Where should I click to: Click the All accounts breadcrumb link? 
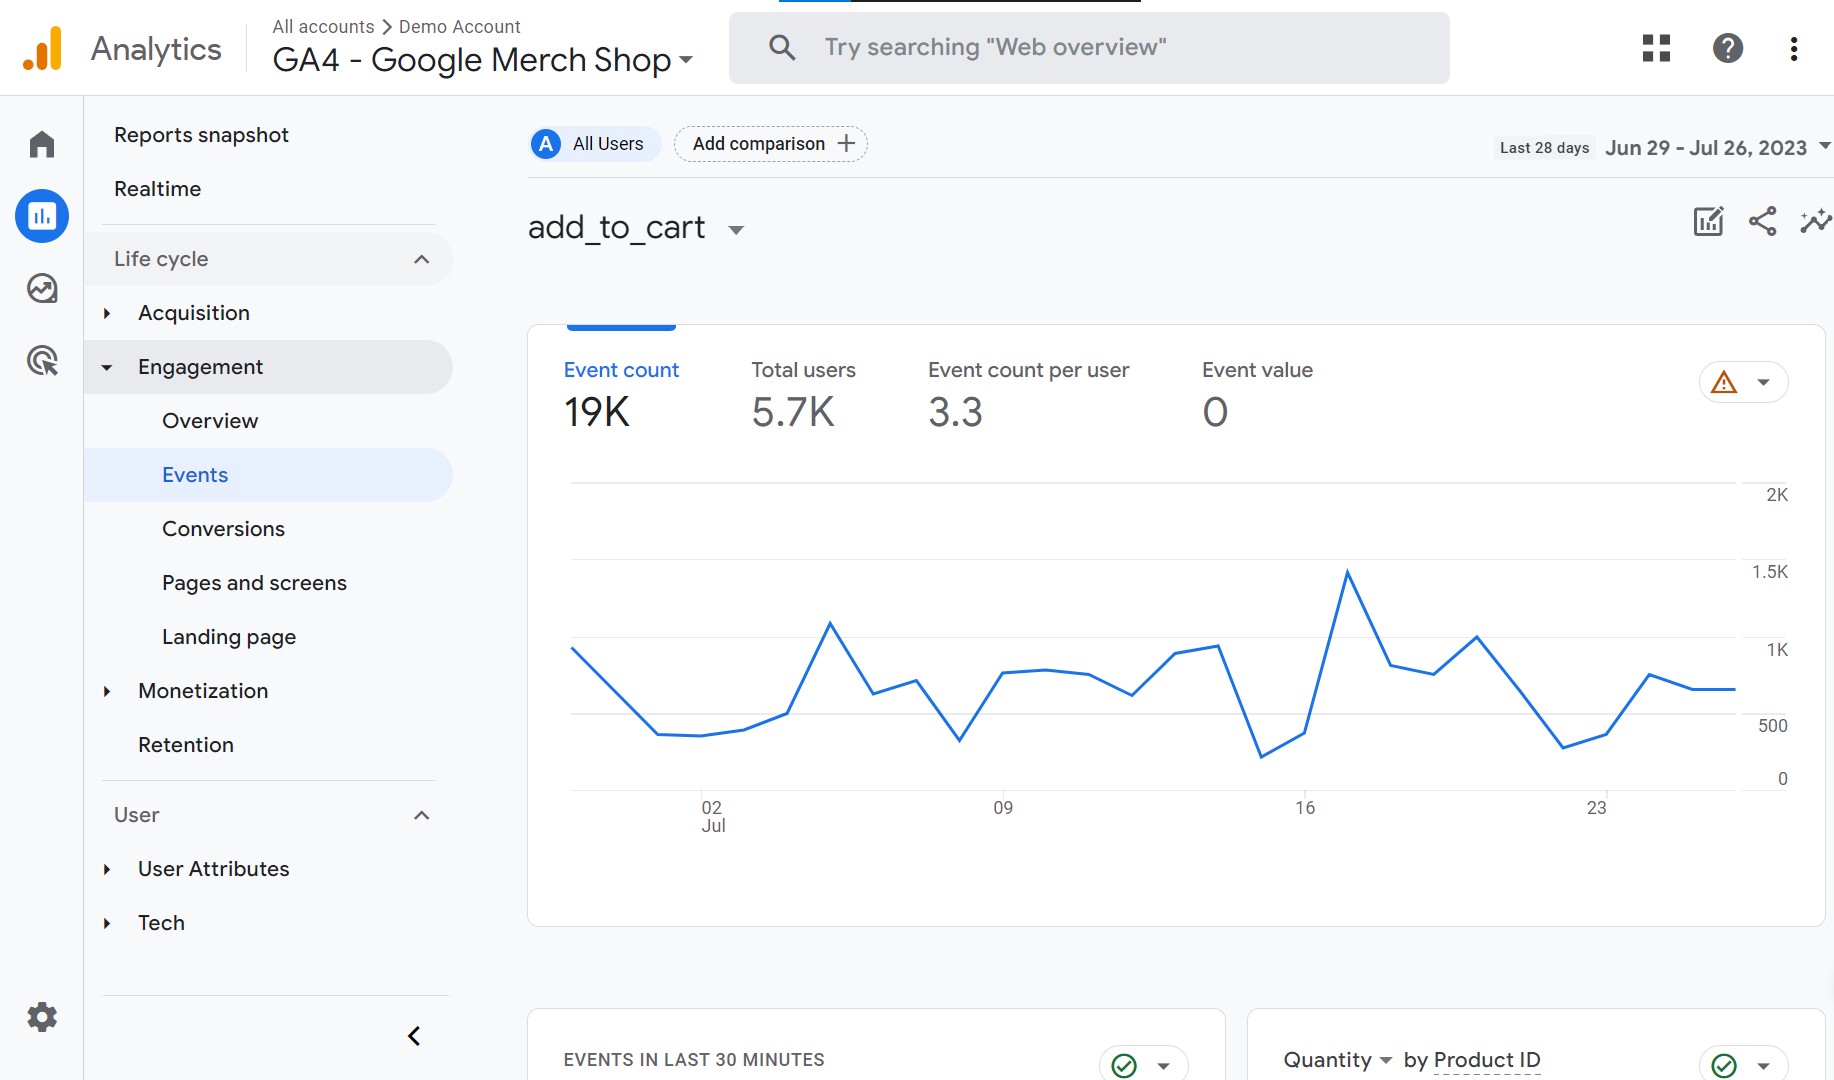(x=323, y=27)
